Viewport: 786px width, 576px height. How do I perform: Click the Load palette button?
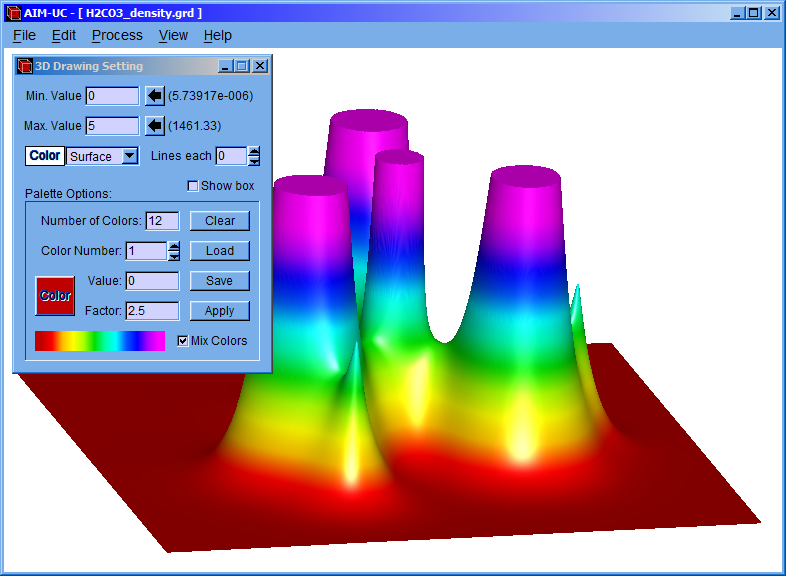click(219, 251)
